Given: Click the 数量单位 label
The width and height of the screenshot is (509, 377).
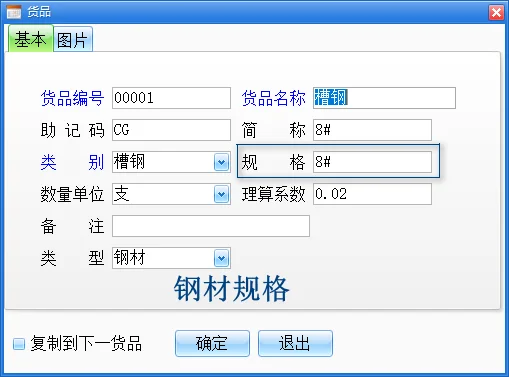Looking at the screenshot, I should coord(72,194).
